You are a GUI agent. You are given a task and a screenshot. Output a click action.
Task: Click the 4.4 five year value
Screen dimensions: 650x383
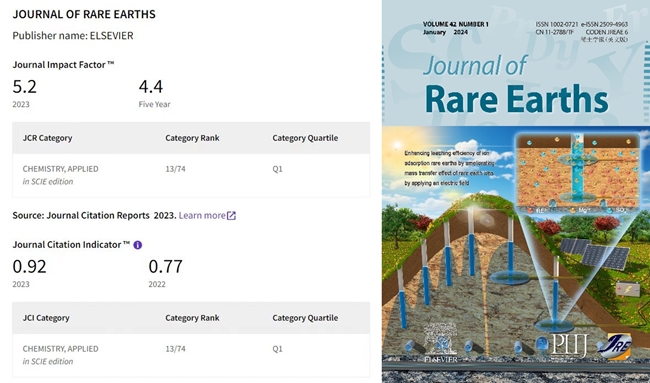[150, 87]
